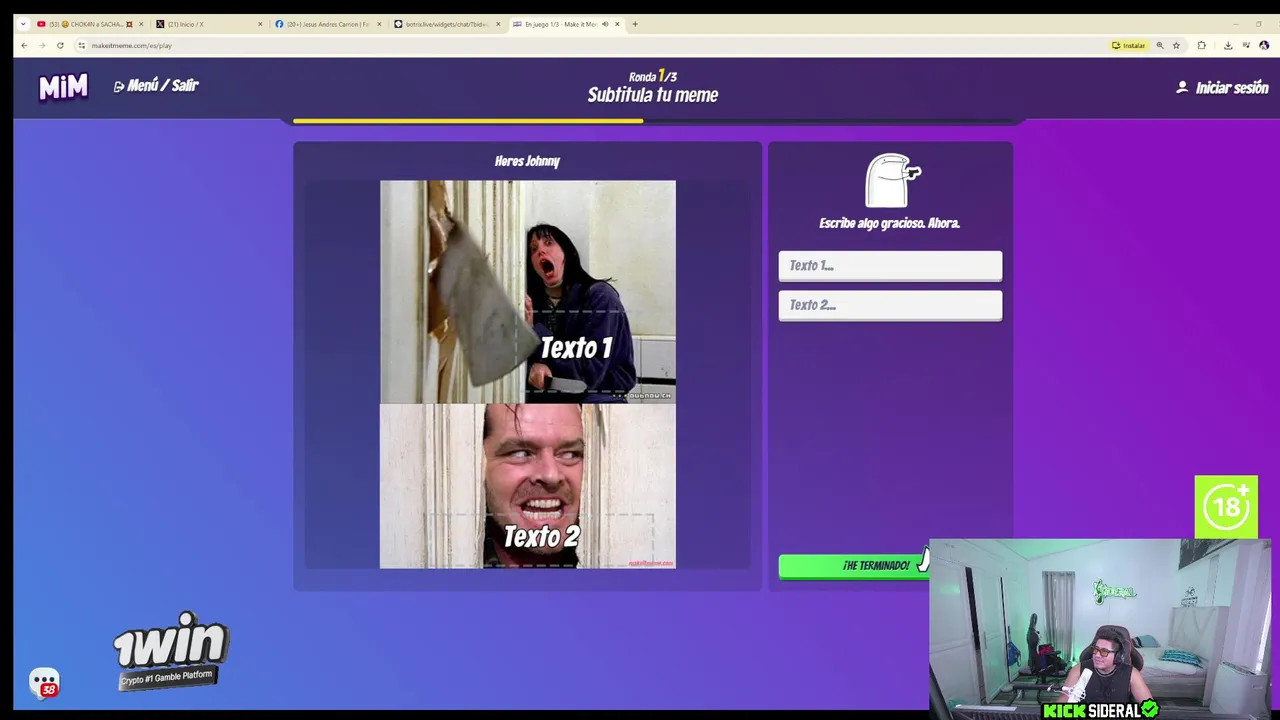Click the pointing mascot character icon

892,180
